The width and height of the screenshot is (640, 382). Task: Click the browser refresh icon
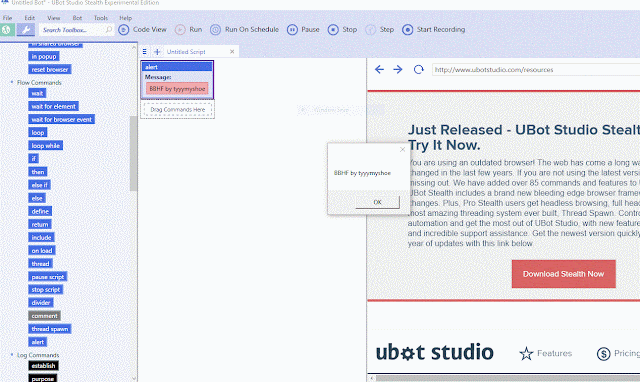tap(418, 70)
